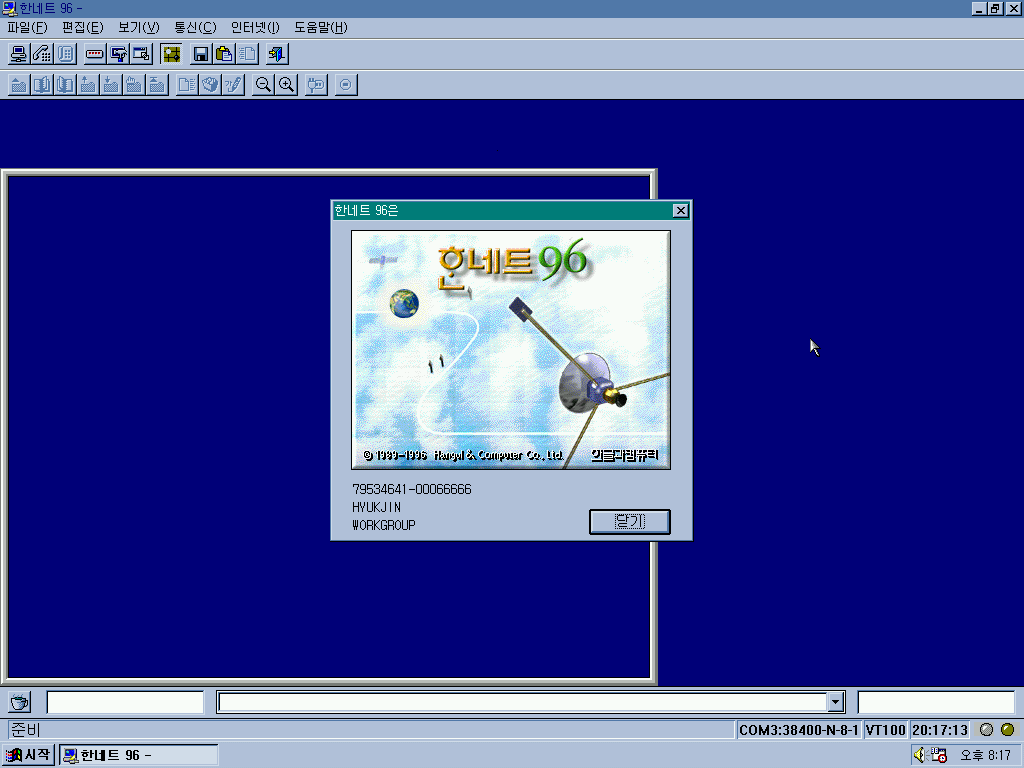Viewport: 1024px width, 768px height.
Task: Click the yellow status indicator light
Action: pyautogui.click(x=1008, y=729)
